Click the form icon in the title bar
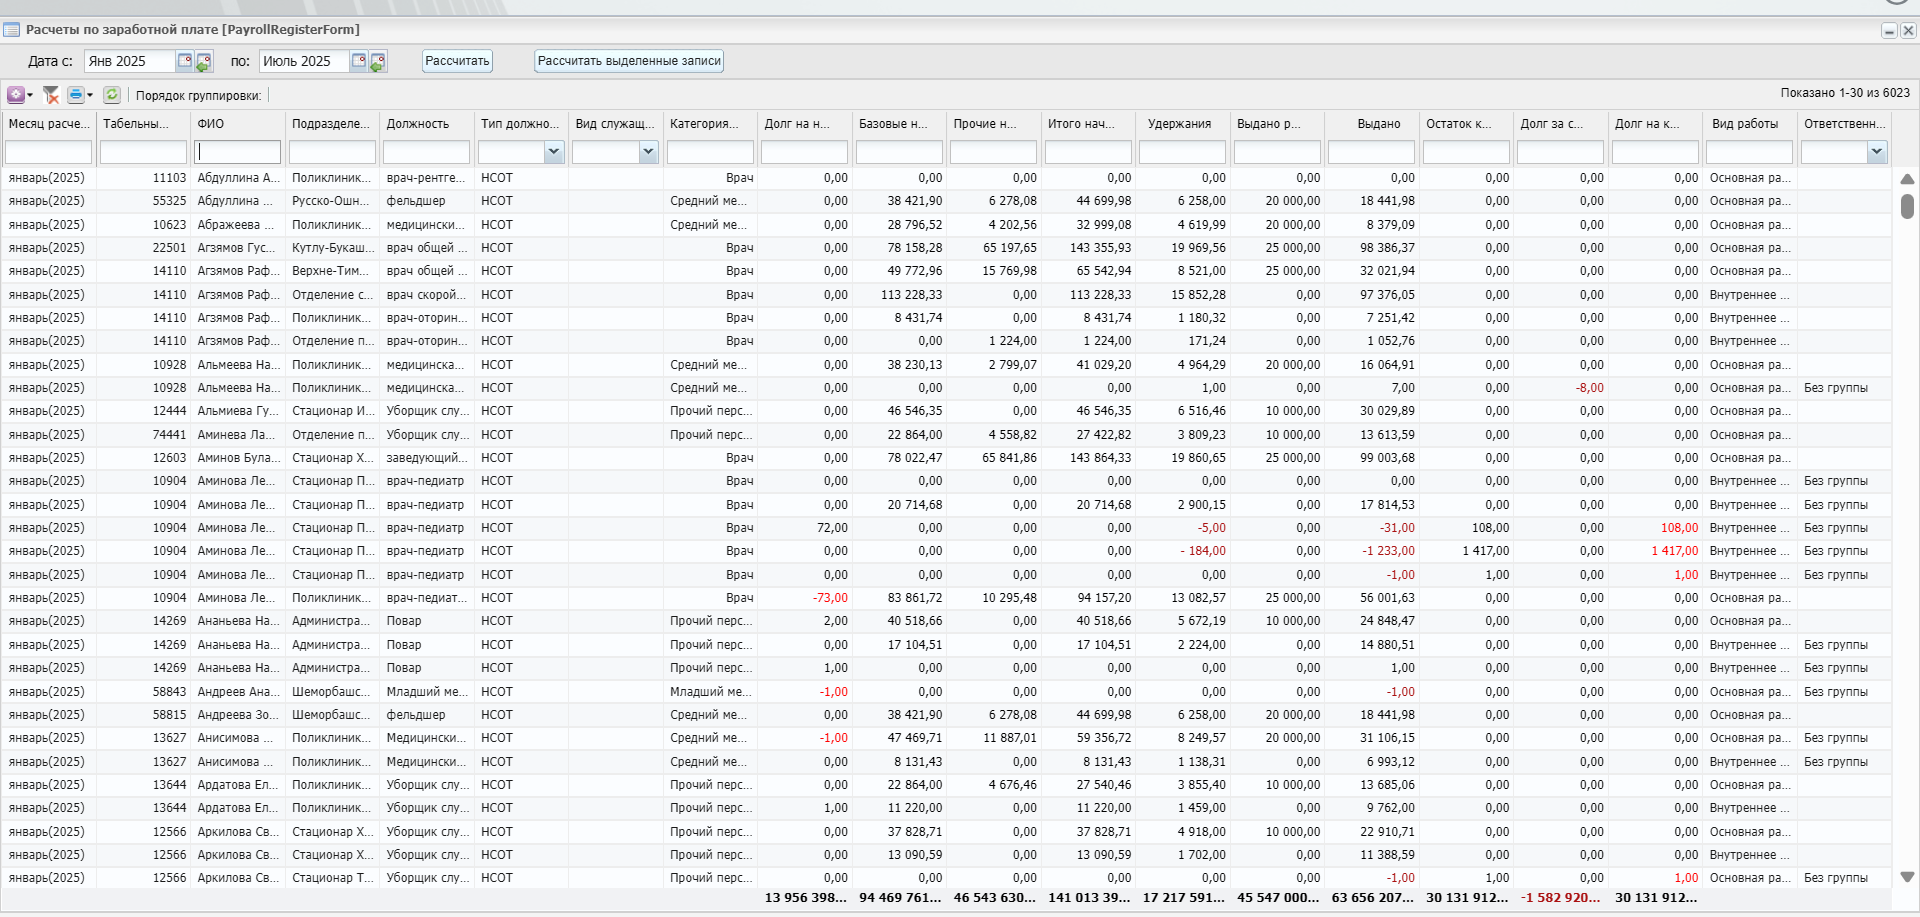 [x=12, y=30]
